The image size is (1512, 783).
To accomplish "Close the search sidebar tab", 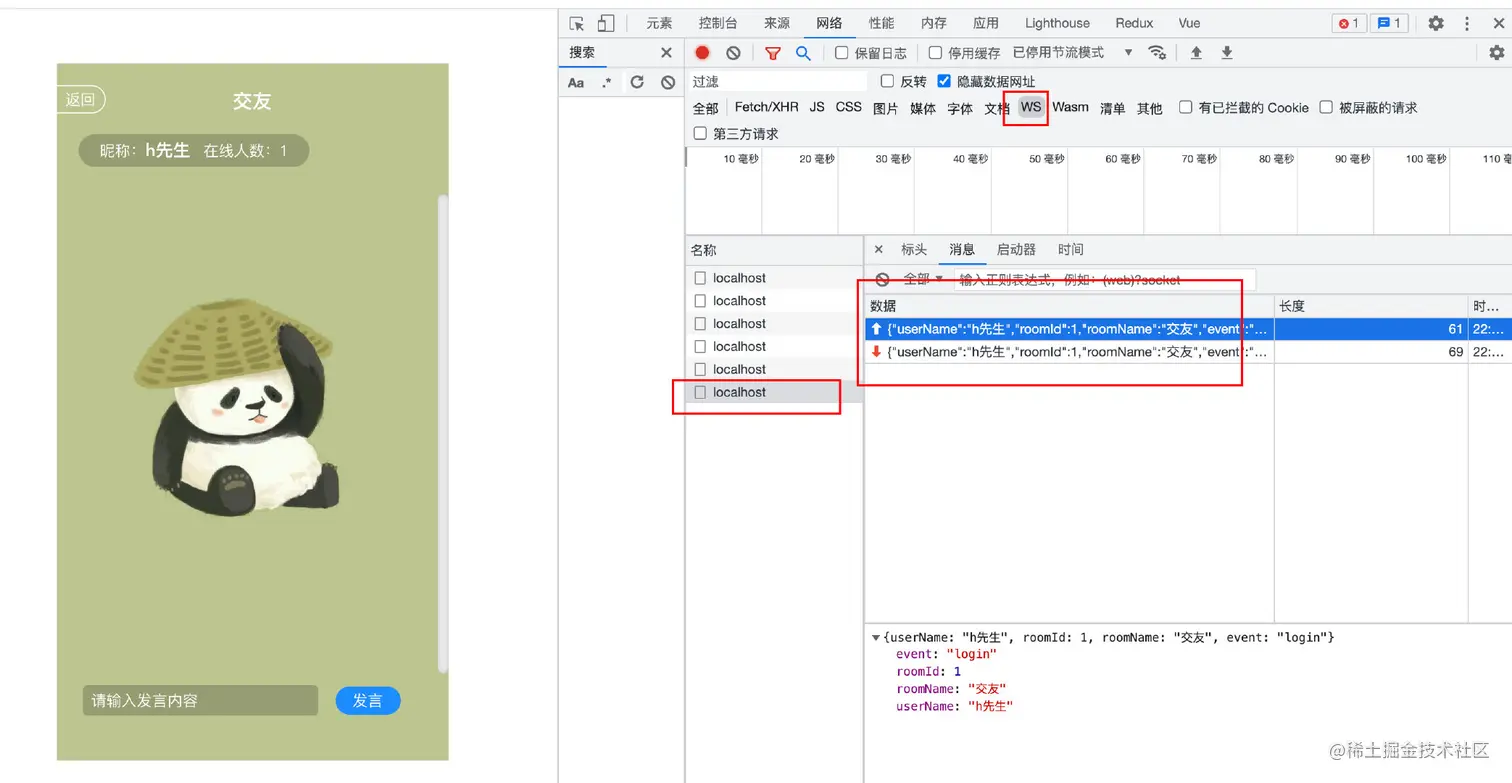I will coord(667,53).
